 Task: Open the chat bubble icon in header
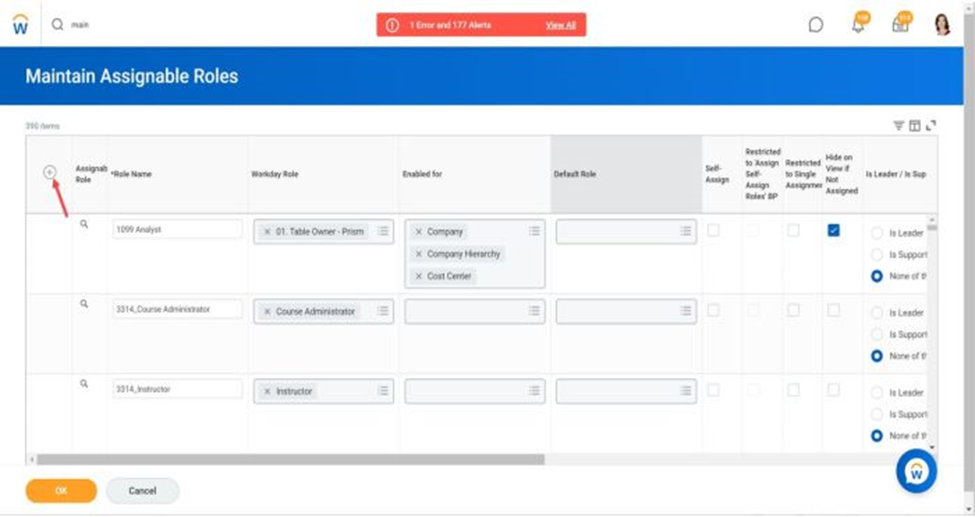coord(816,25)
